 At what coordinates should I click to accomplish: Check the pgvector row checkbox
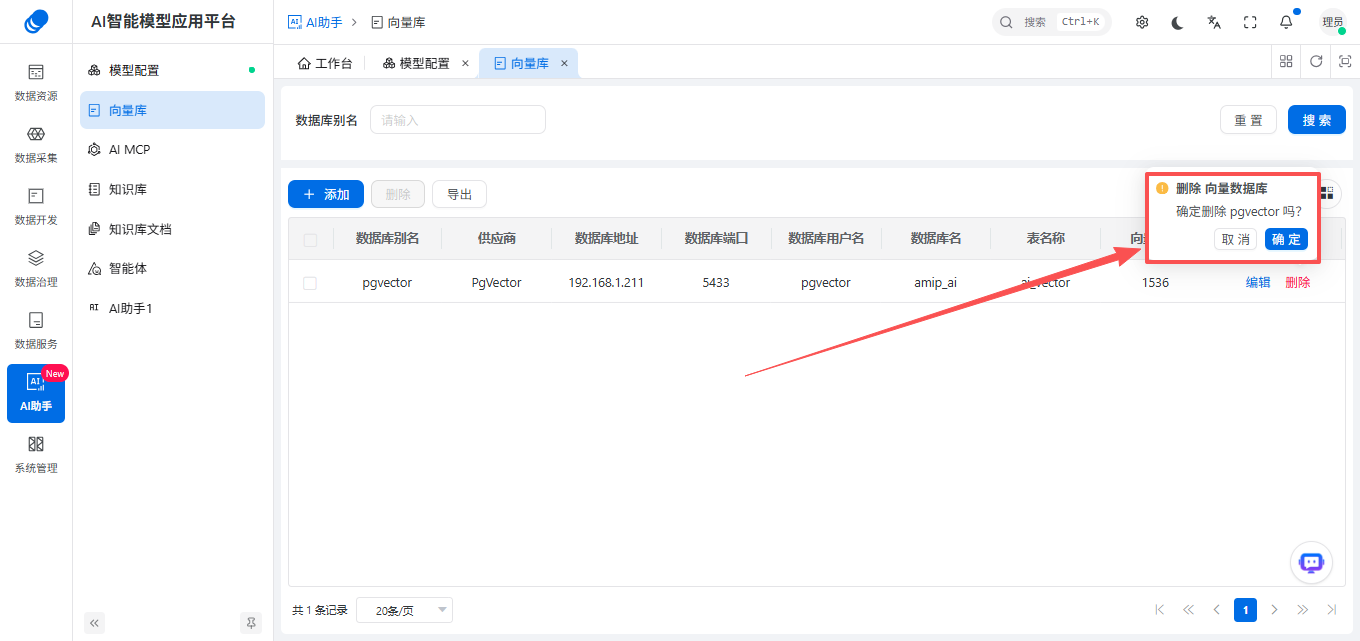310,283
